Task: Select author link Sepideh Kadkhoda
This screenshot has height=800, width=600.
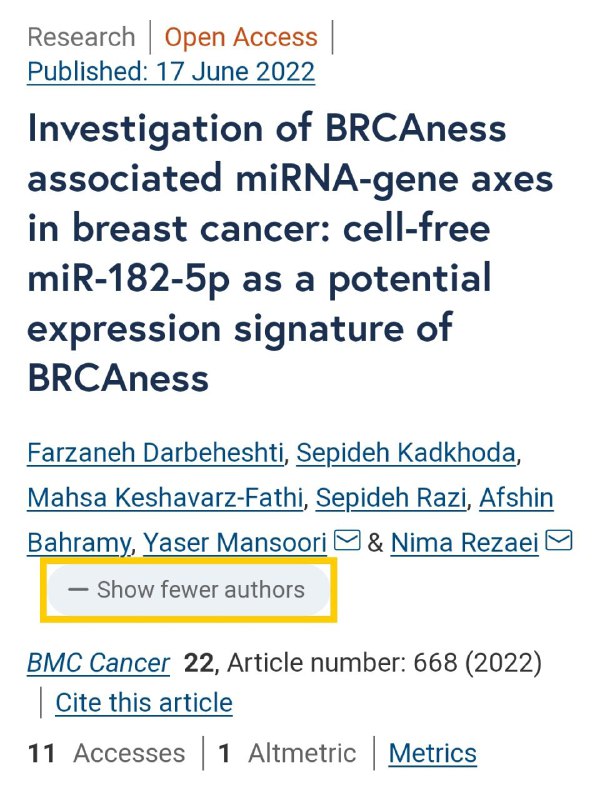Action: [x=406, y=453]
